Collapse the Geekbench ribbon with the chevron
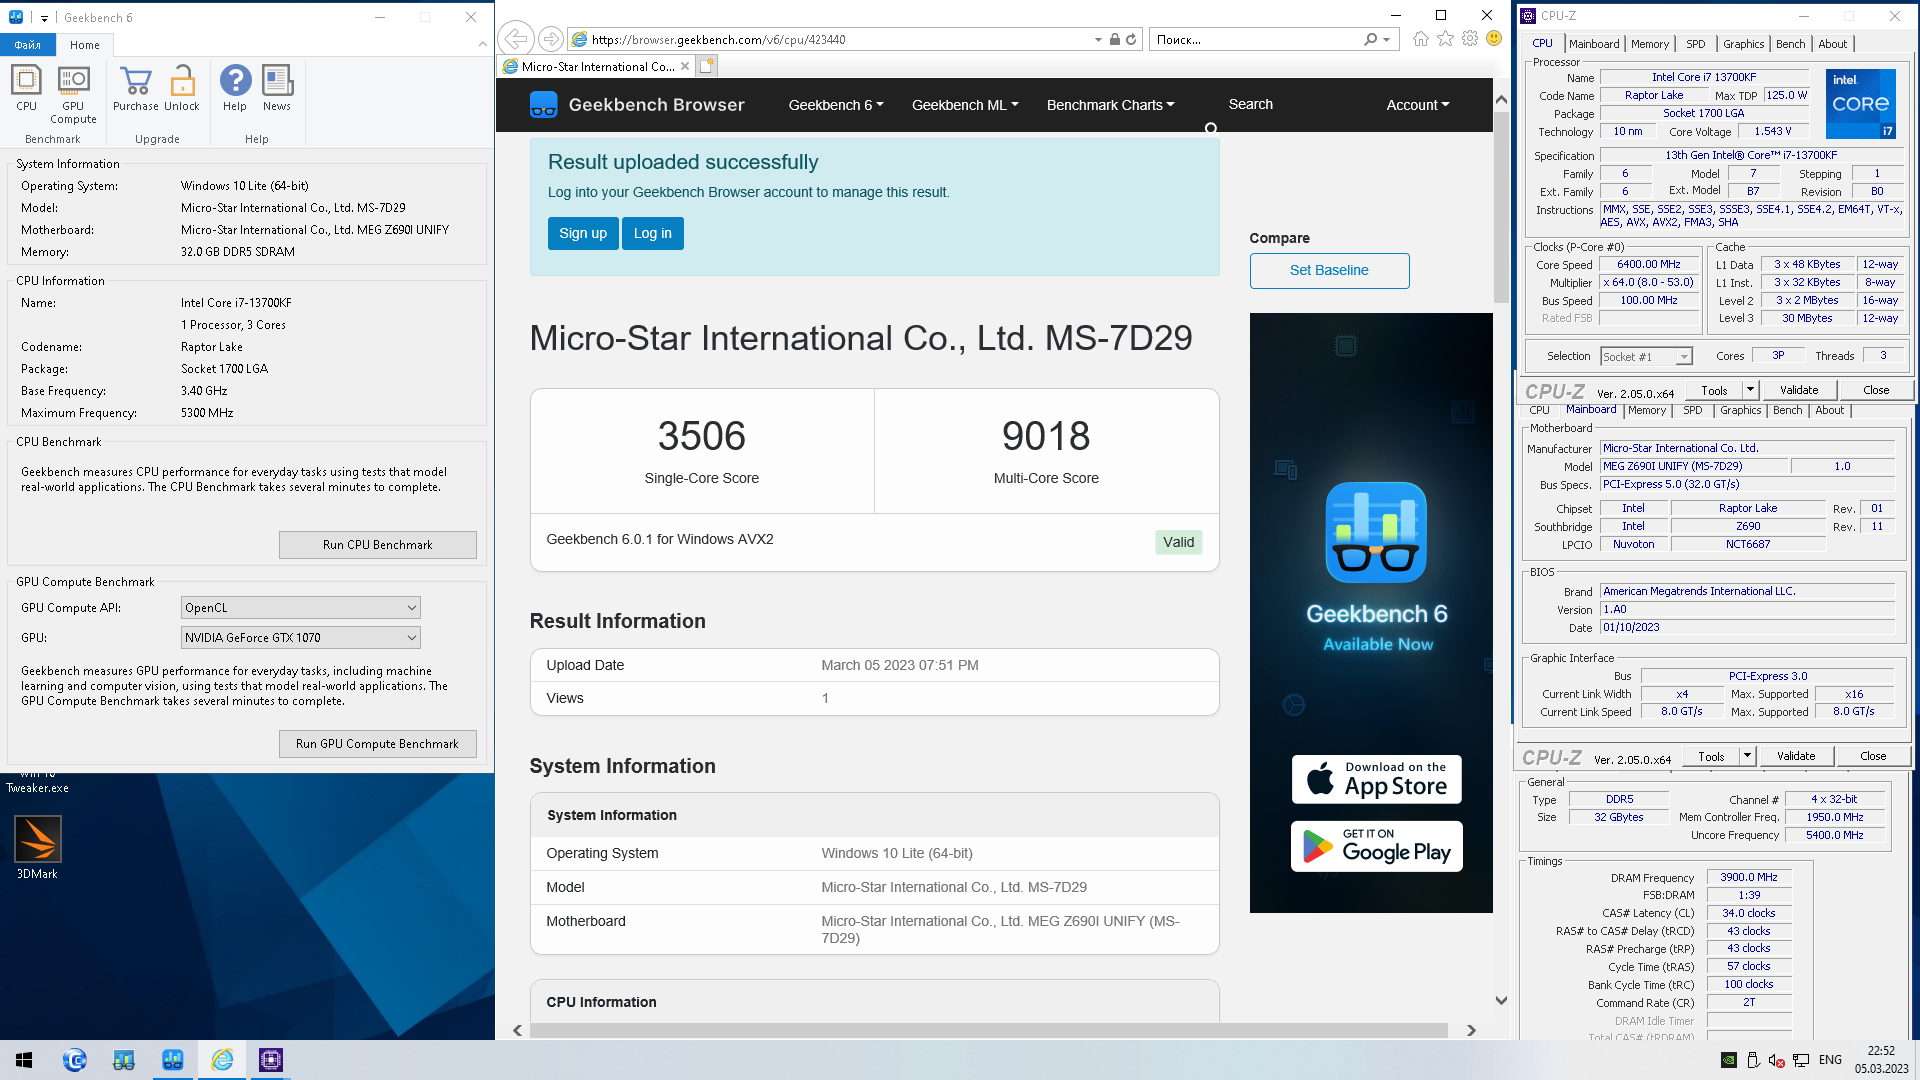1920x1080 pixels. [483, 44]
